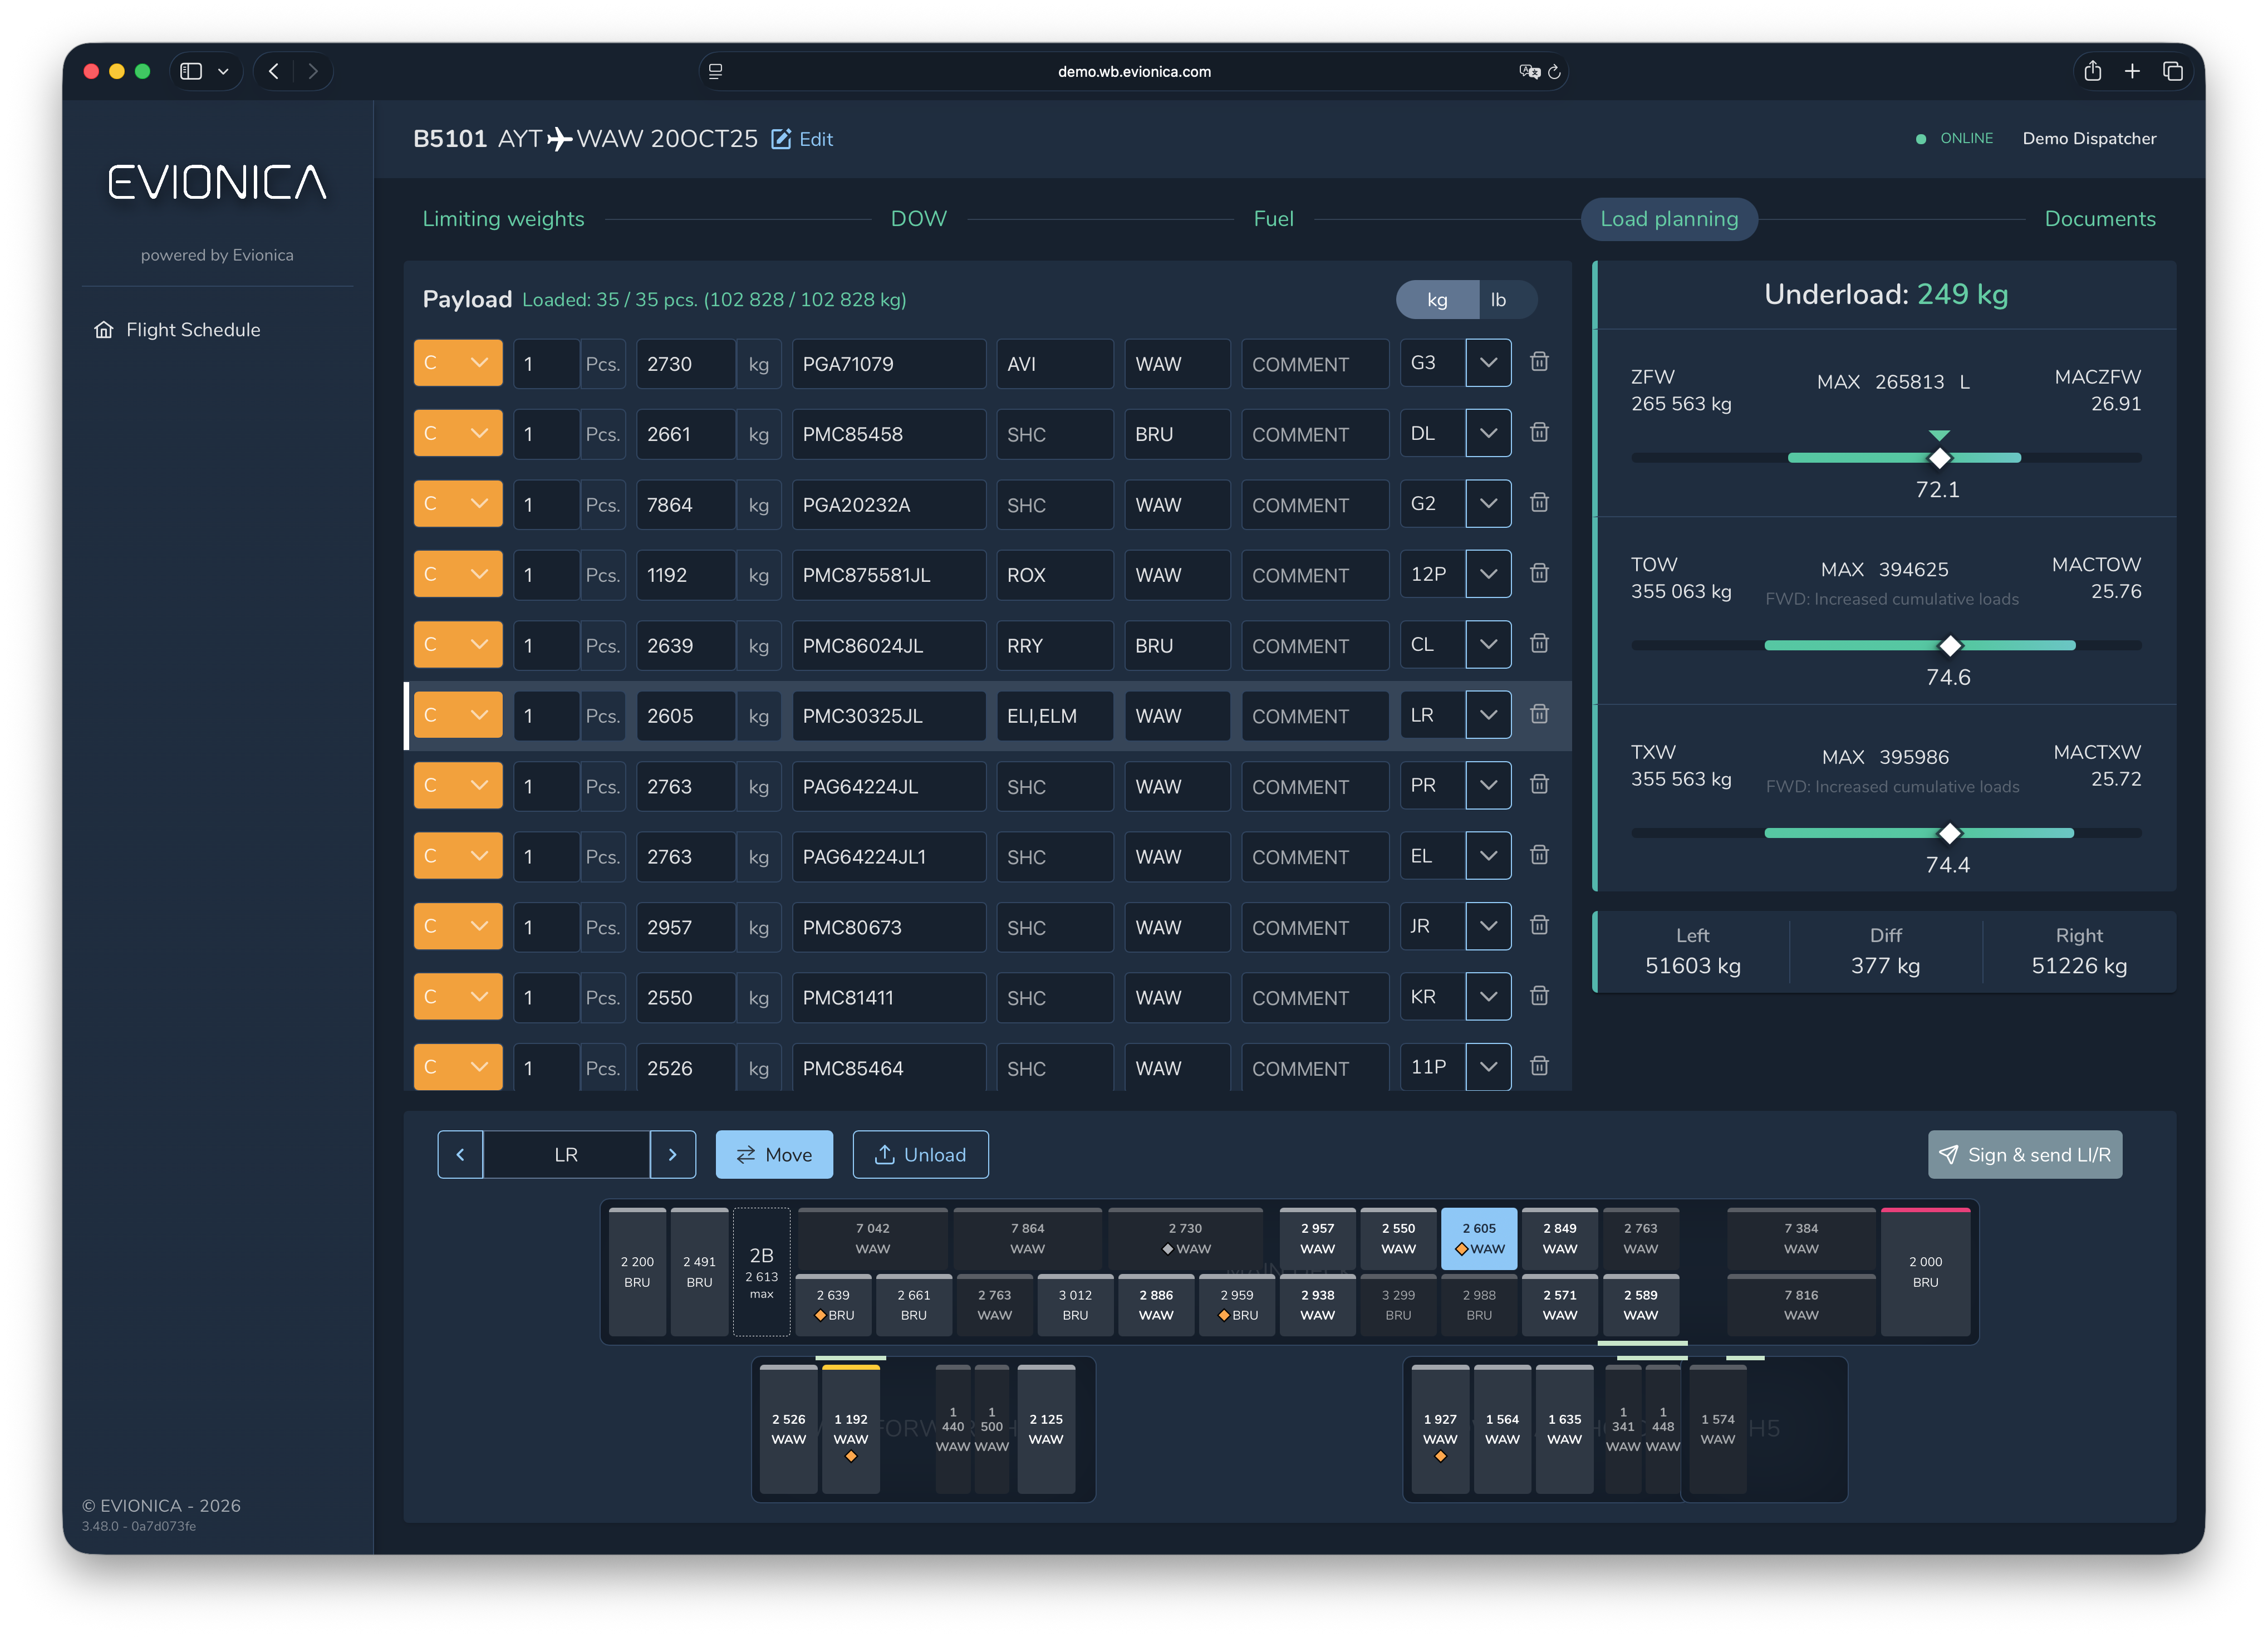Screen dimensions: 2268x1637
Task: Delete the PMC30325JL payload row using trash icon
Action: tap(1540, 715)
